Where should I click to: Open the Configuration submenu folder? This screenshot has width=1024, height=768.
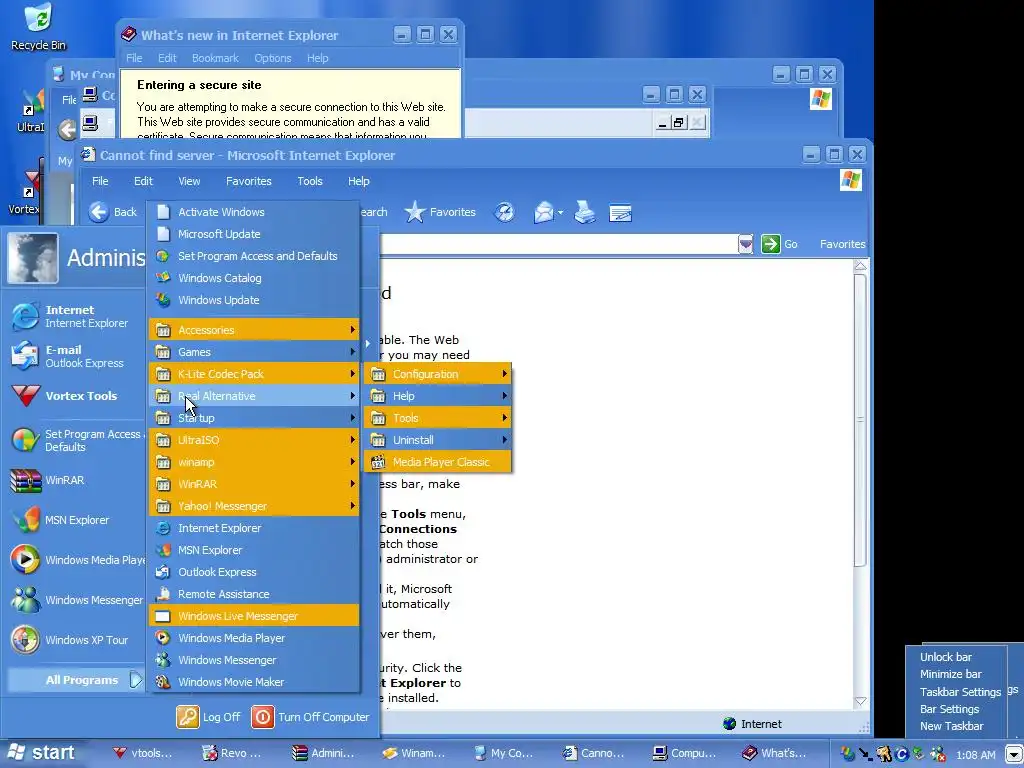438,374
